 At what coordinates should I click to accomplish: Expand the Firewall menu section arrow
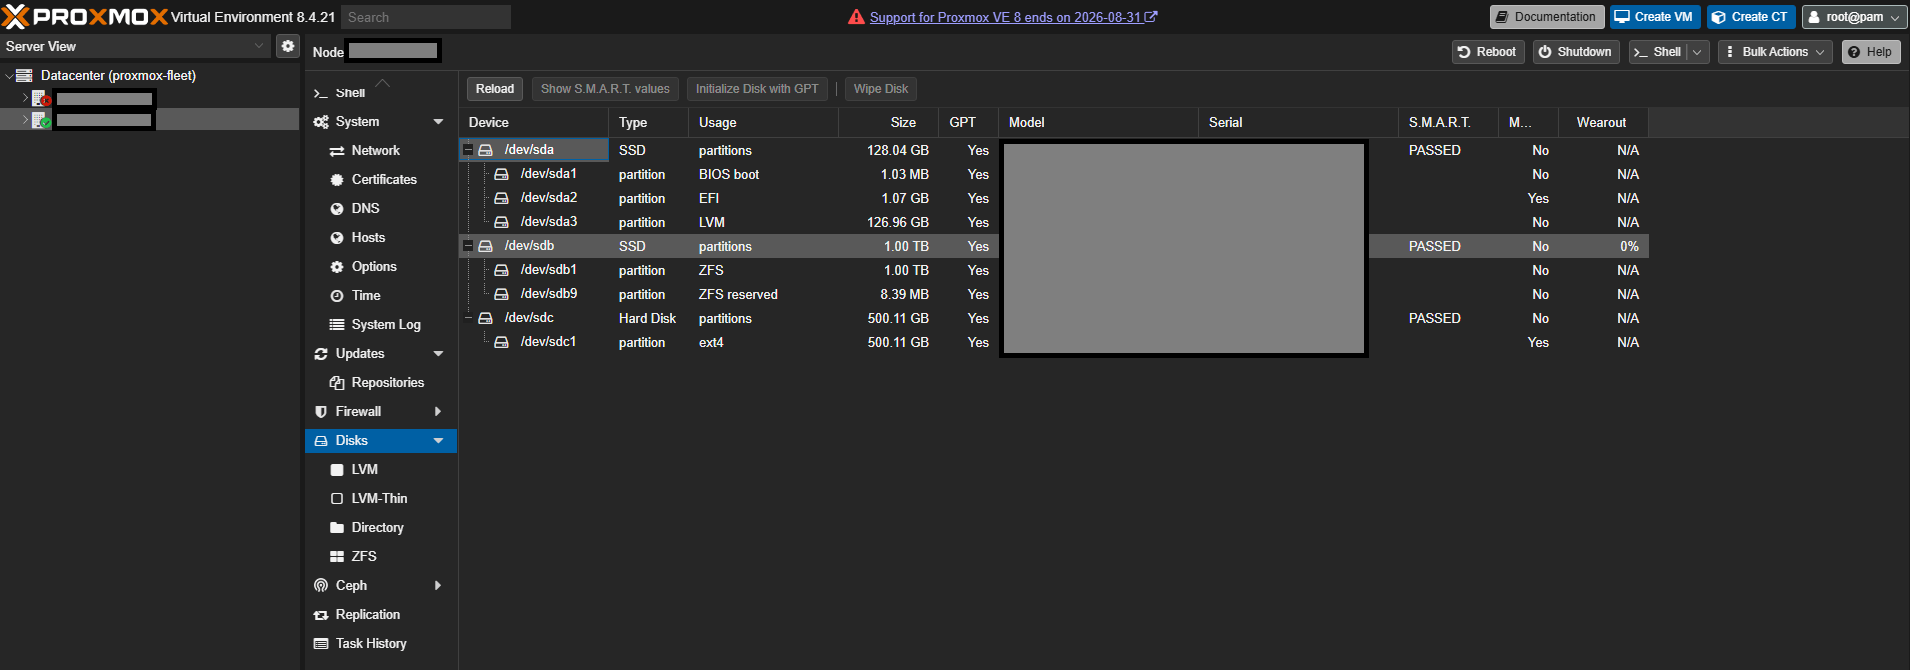[x=438, y=411]
